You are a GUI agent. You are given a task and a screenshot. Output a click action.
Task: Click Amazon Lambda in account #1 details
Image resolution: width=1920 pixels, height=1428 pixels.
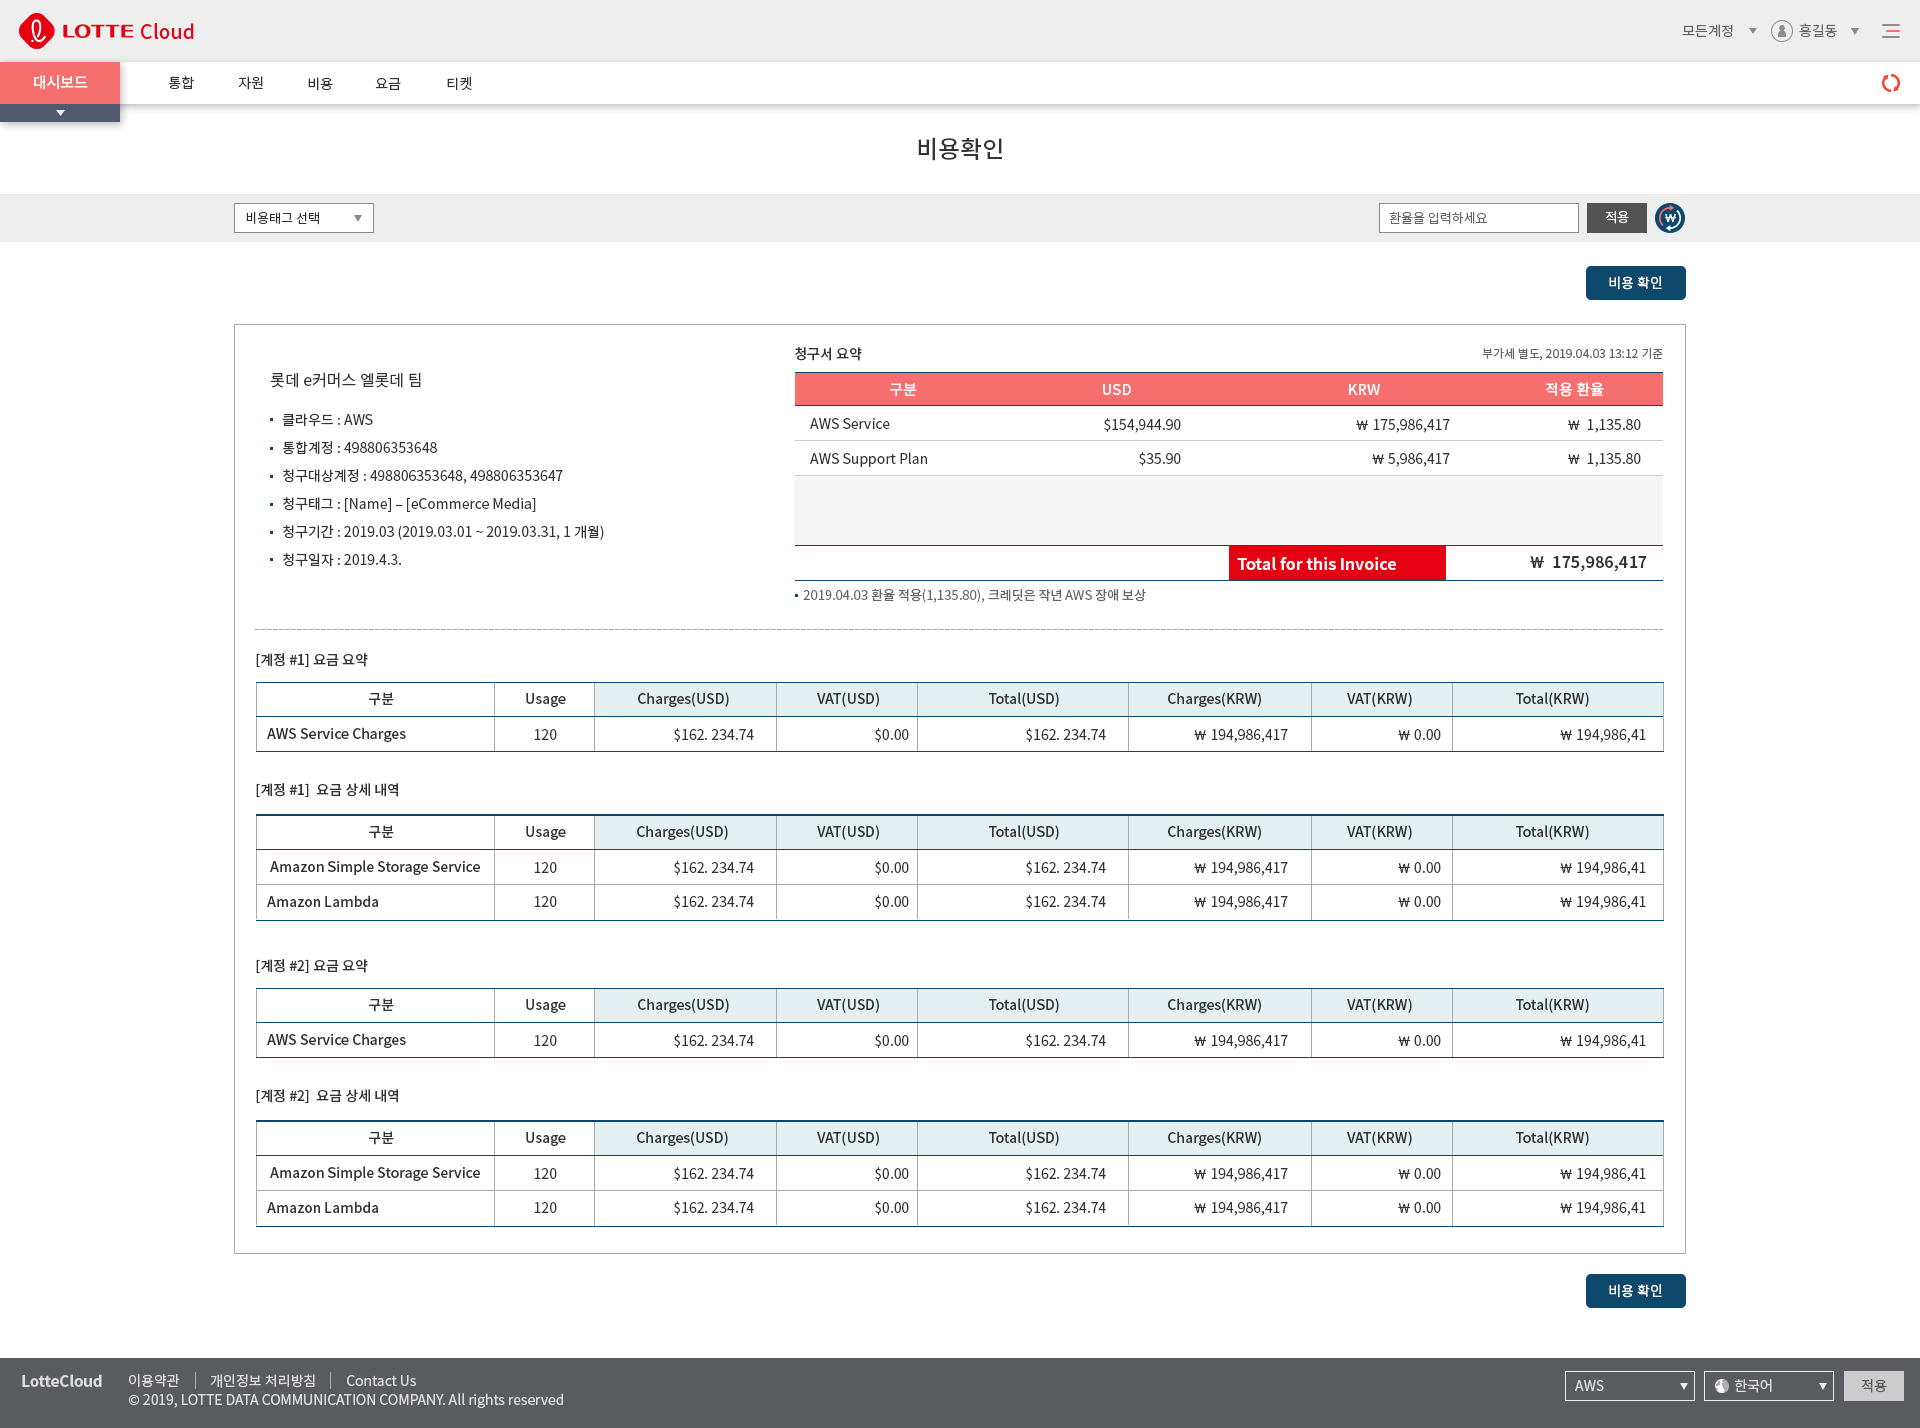coord(323,902)
